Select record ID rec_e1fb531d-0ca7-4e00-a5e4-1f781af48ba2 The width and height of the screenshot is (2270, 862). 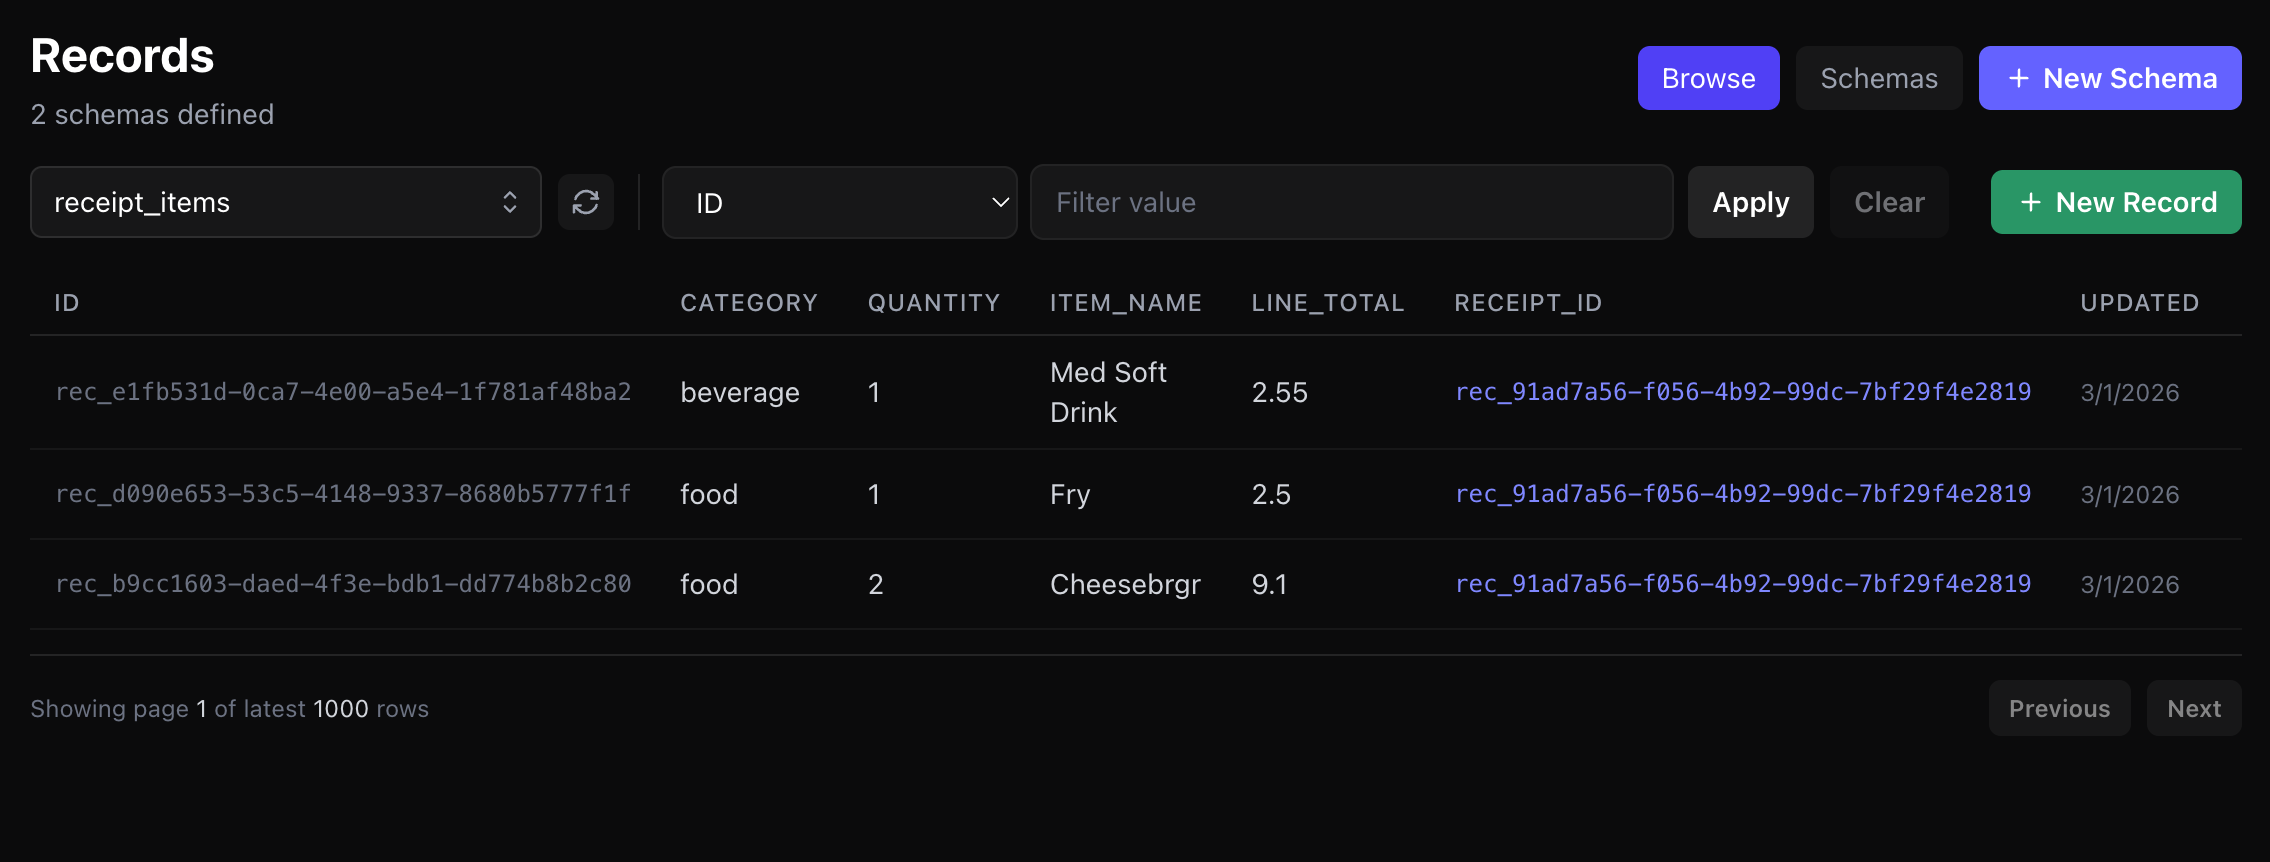(x=343, y=392)
